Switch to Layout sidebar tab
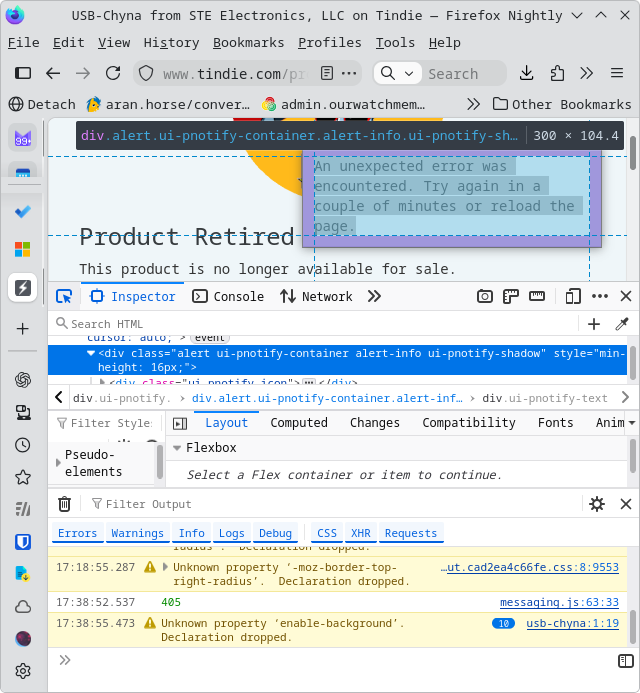This screenshot has height=693, width=640. tap(226, 423)
